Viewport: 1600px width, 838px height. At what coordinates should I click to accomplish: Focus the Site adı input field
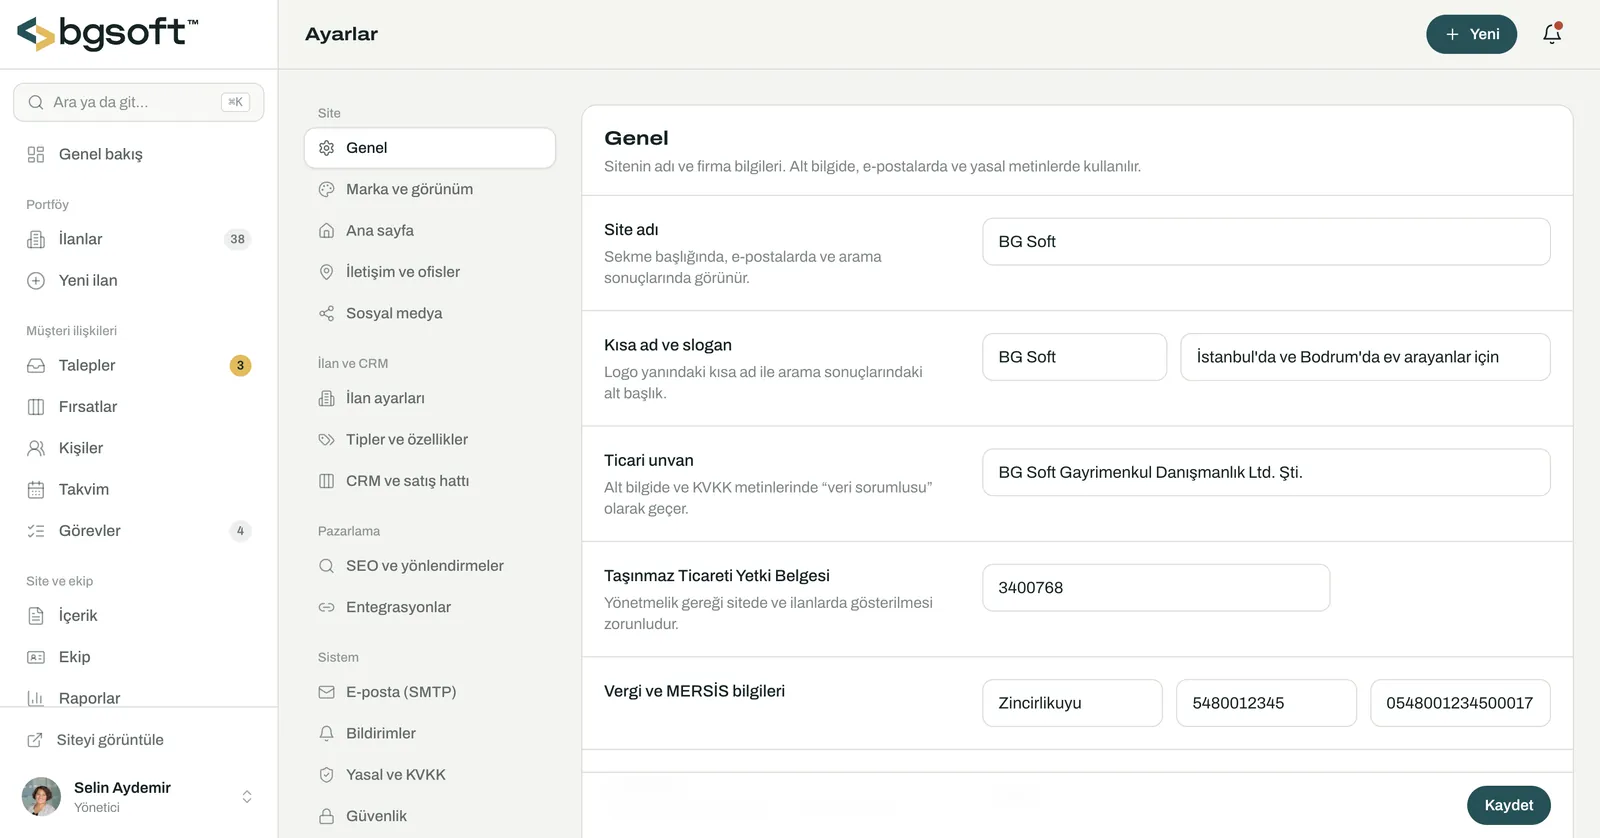coord(1266,242)
